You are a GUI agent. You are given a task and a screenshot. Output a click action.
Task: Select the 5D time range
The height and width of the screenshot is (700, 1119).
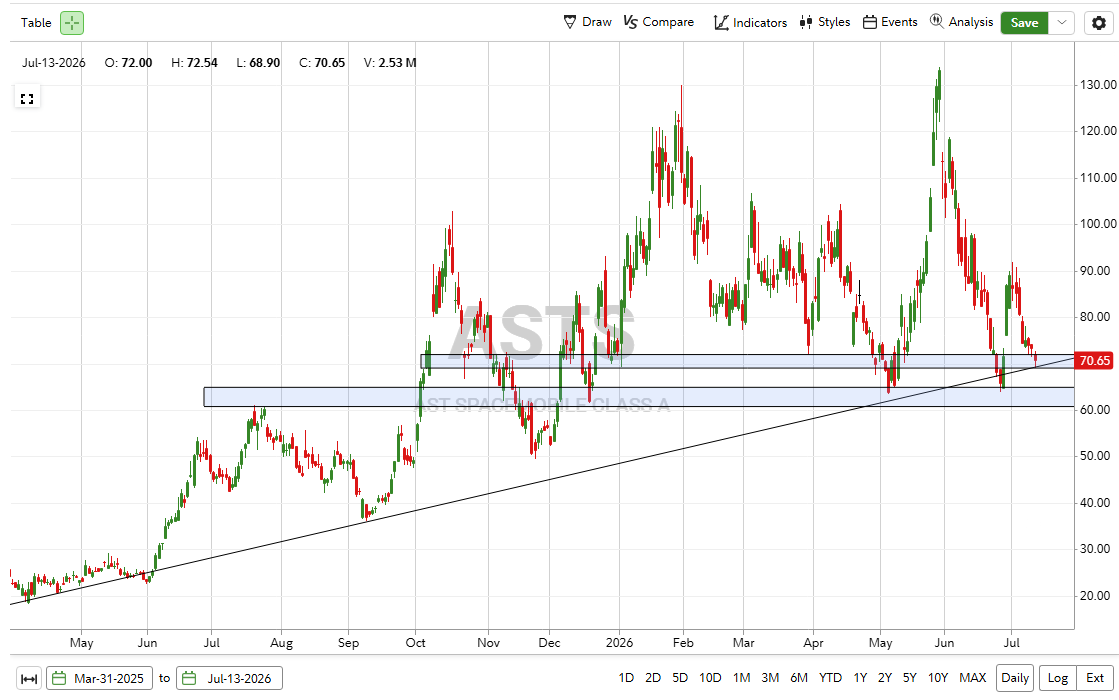680,678
